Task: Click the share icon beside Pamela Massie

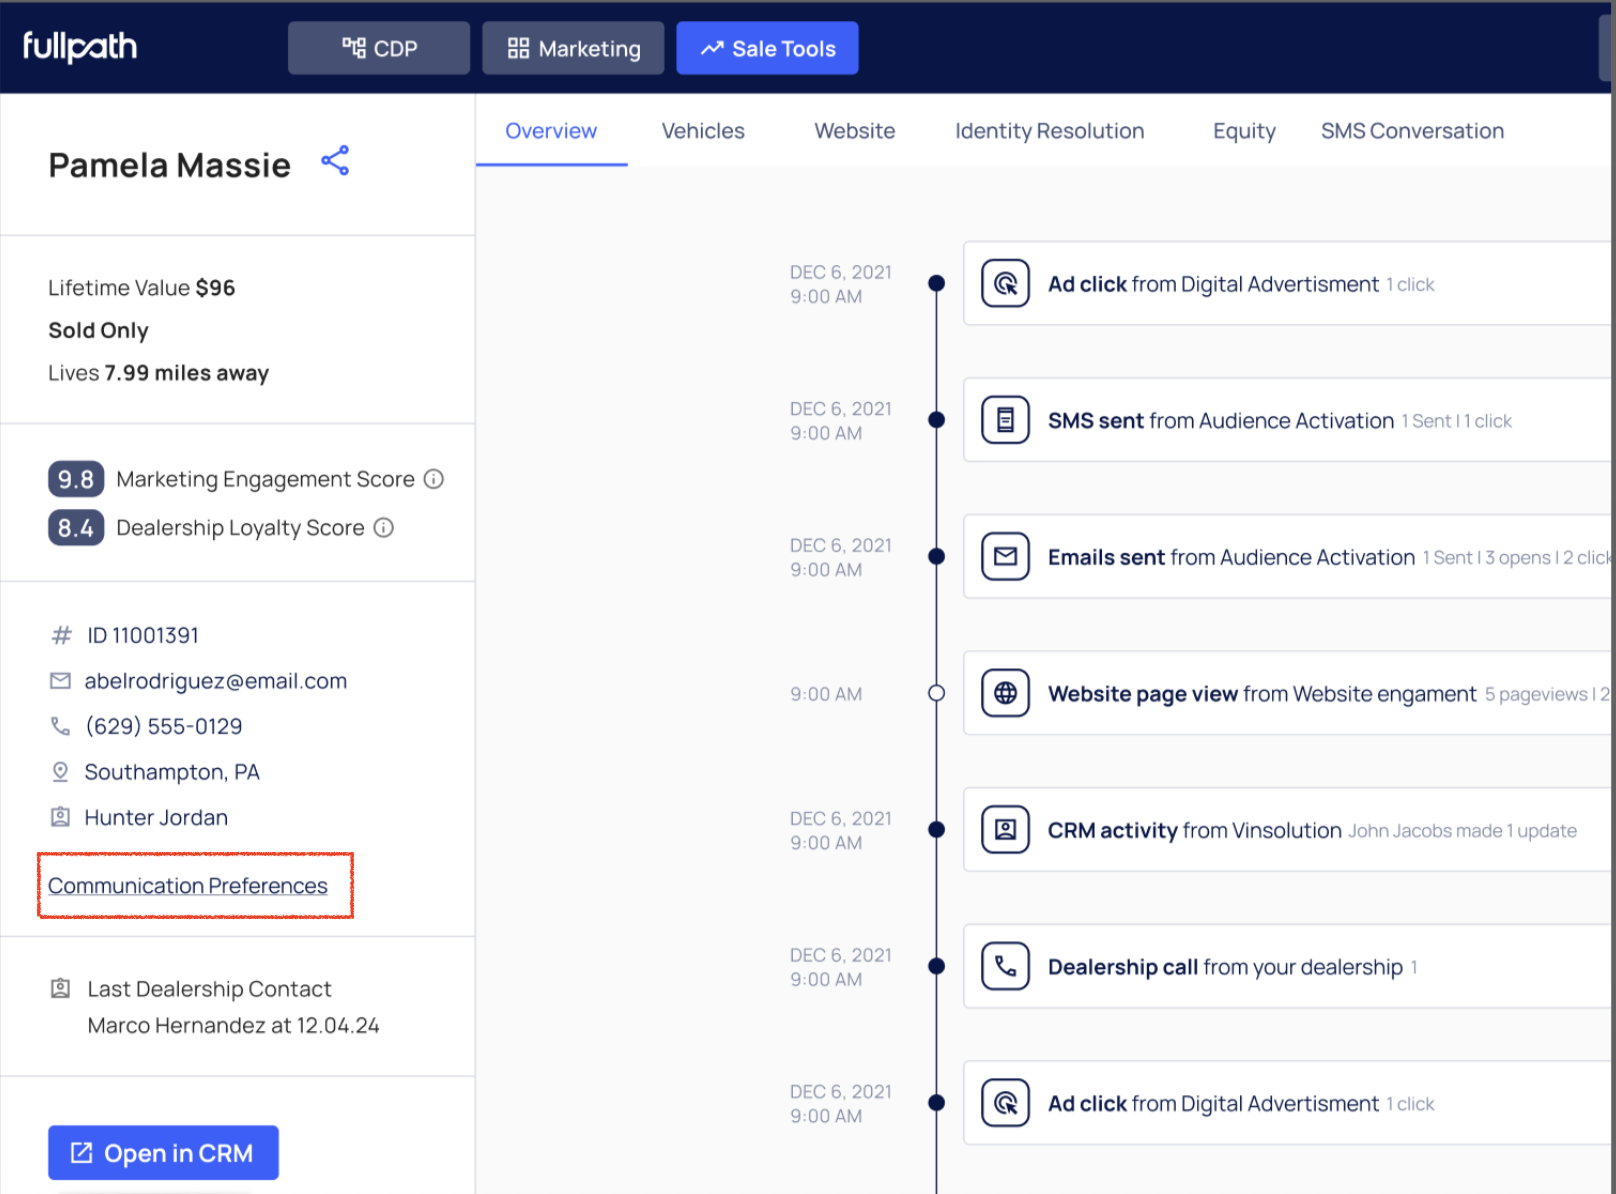Action: (335, 161)
